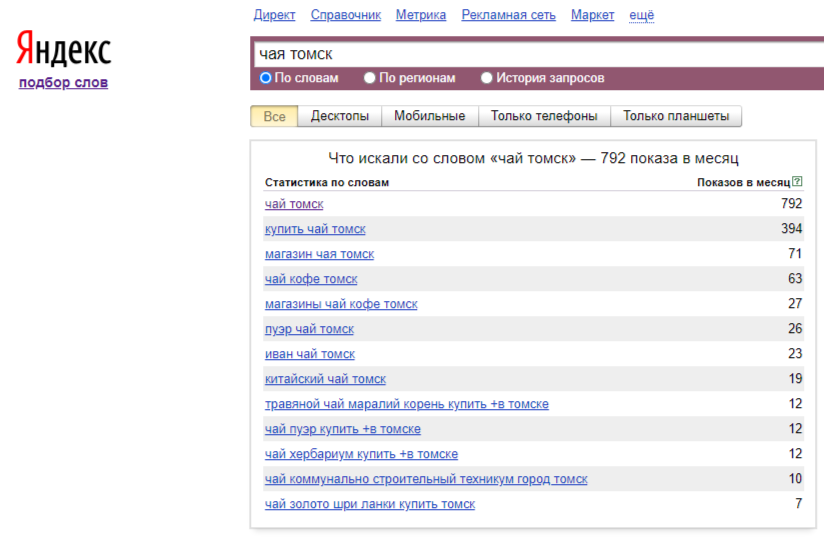Click the Показов в месяц column header
This screenshot has width=824, height=537.
click(x=744, y=182)
